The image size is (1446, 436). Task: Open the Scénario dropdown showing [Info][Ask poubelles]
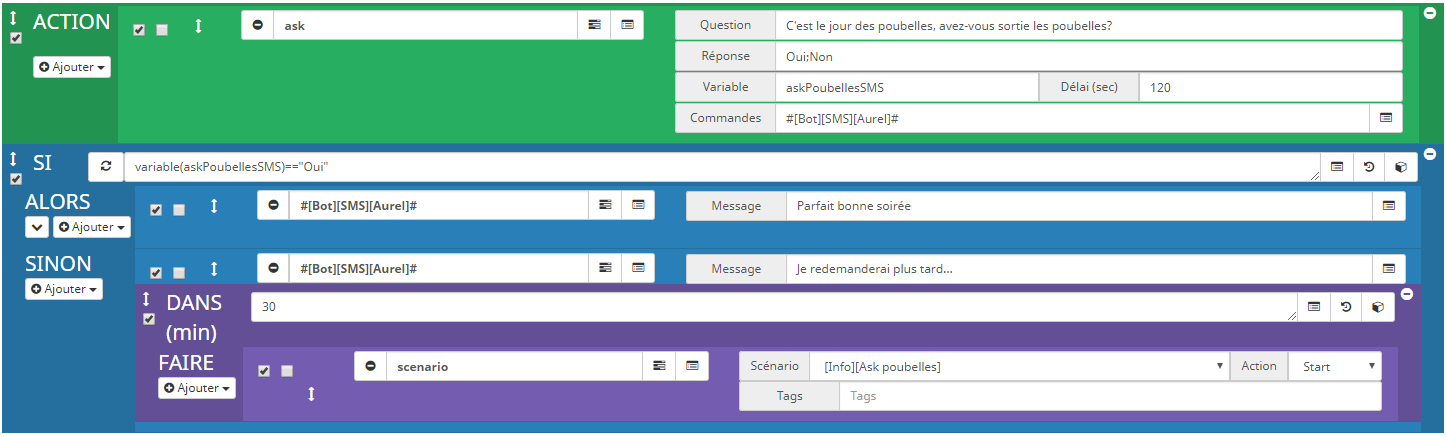click(x=1018, y=367)
